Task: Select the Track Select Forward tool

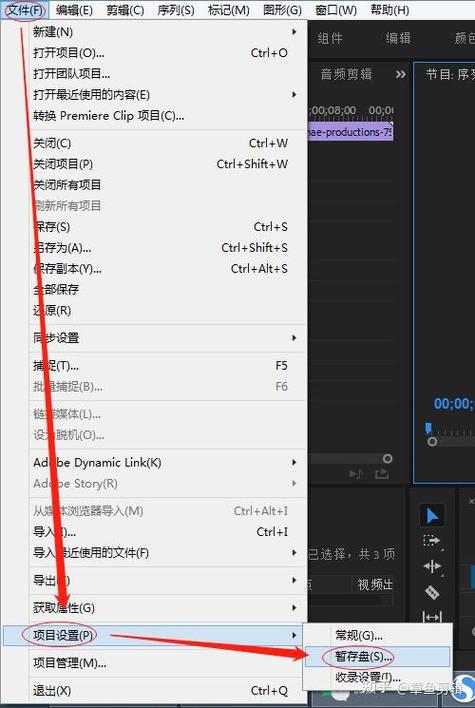Action: (x=432, y=540)
